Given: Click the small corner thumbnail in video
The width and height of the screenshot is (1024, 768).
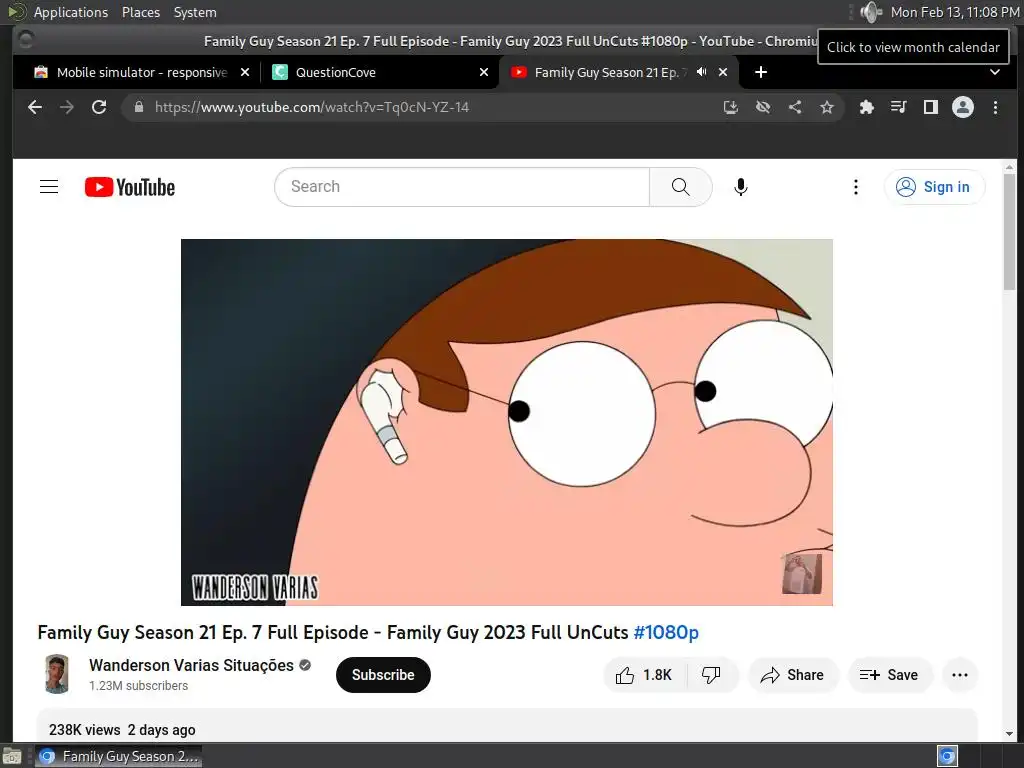Looking at the screenshot, I should 802,573.
